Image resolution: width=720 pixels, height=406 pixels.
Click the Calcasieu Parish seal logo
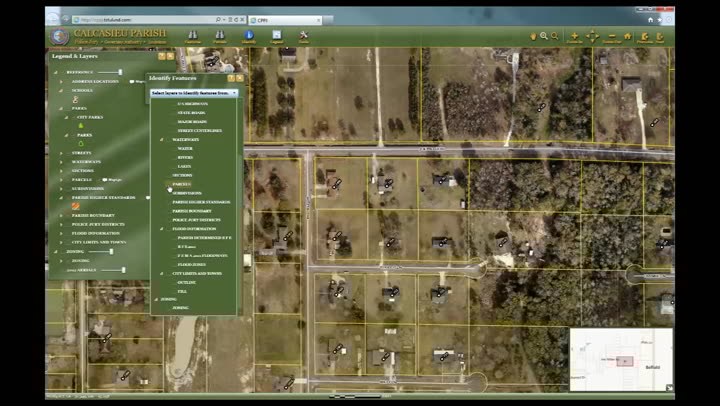[60, 36]
